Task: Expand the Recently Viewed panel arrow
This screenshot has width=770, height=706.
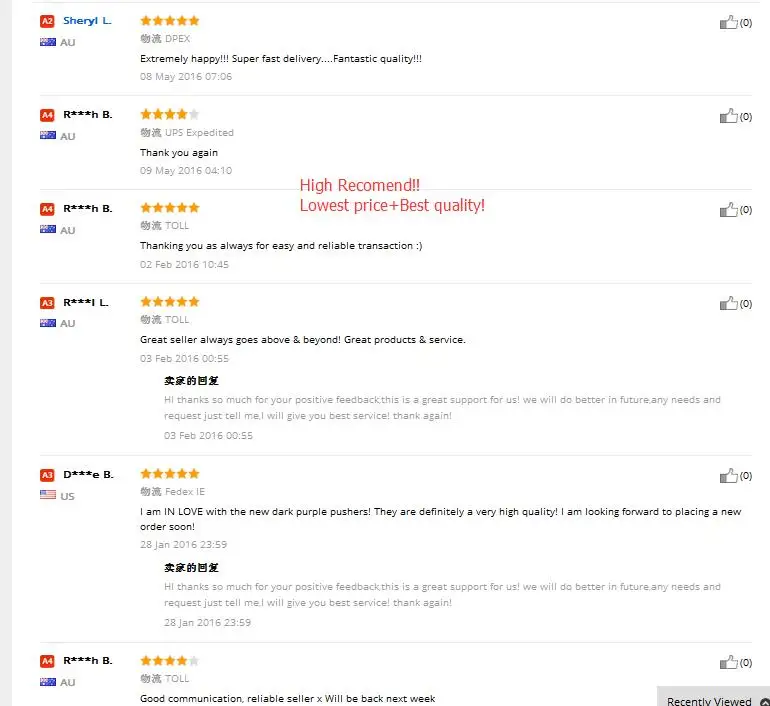Action: point(762,701)
